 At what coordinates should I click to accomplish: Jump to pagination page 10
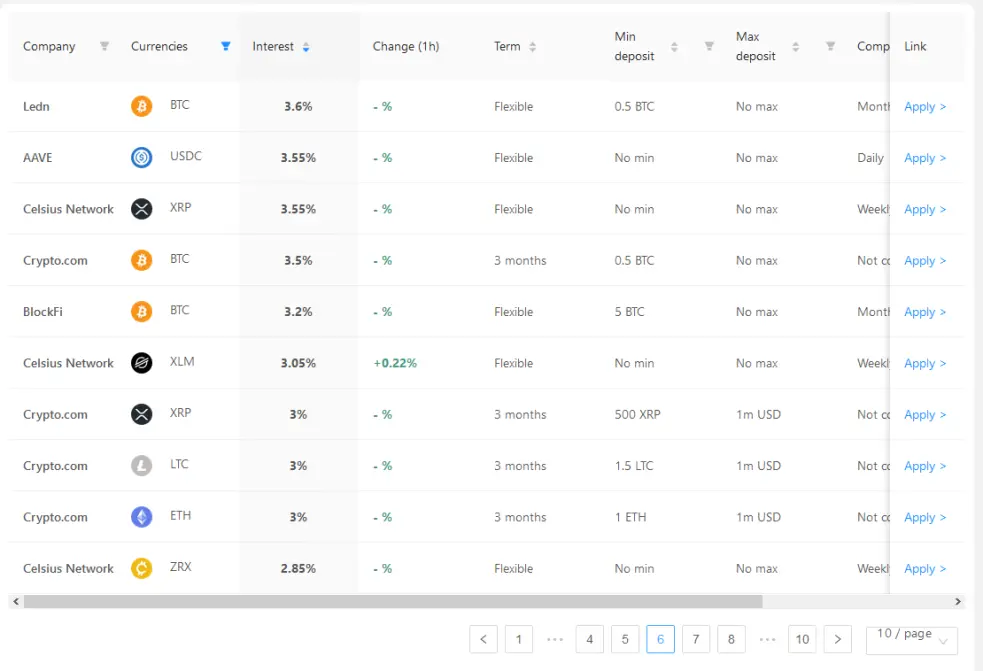coord(802,640)
